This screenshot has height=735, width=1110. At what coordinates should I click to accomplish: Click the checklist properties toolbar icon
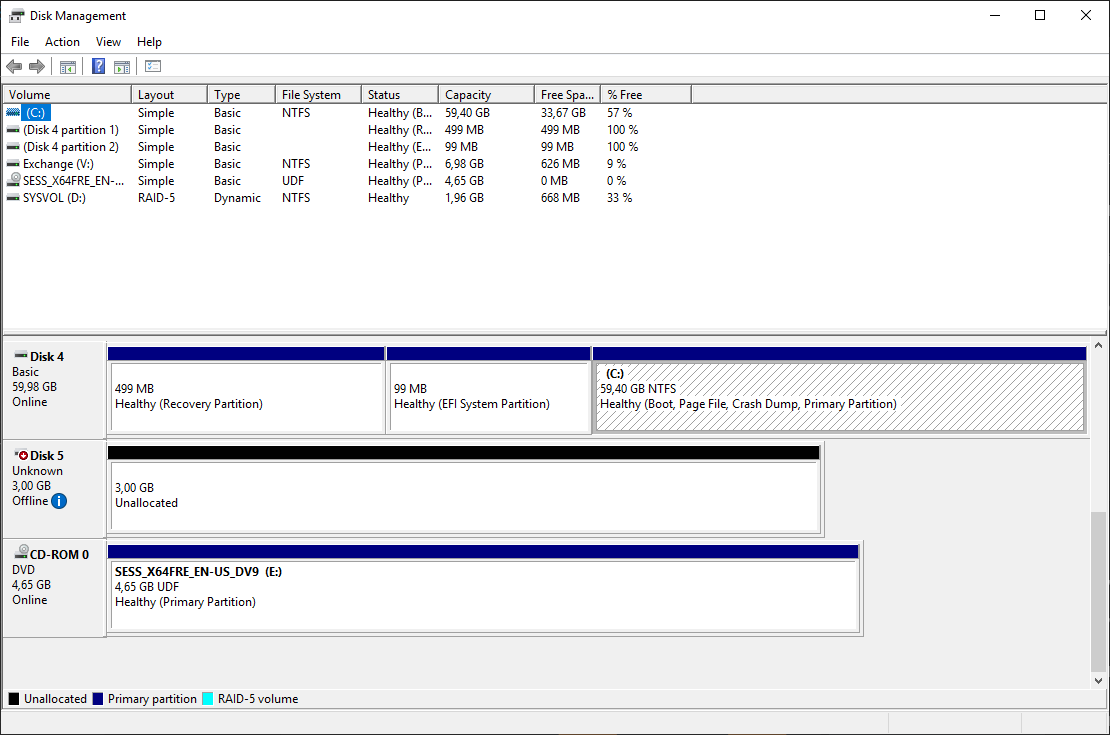coord(152,66)
